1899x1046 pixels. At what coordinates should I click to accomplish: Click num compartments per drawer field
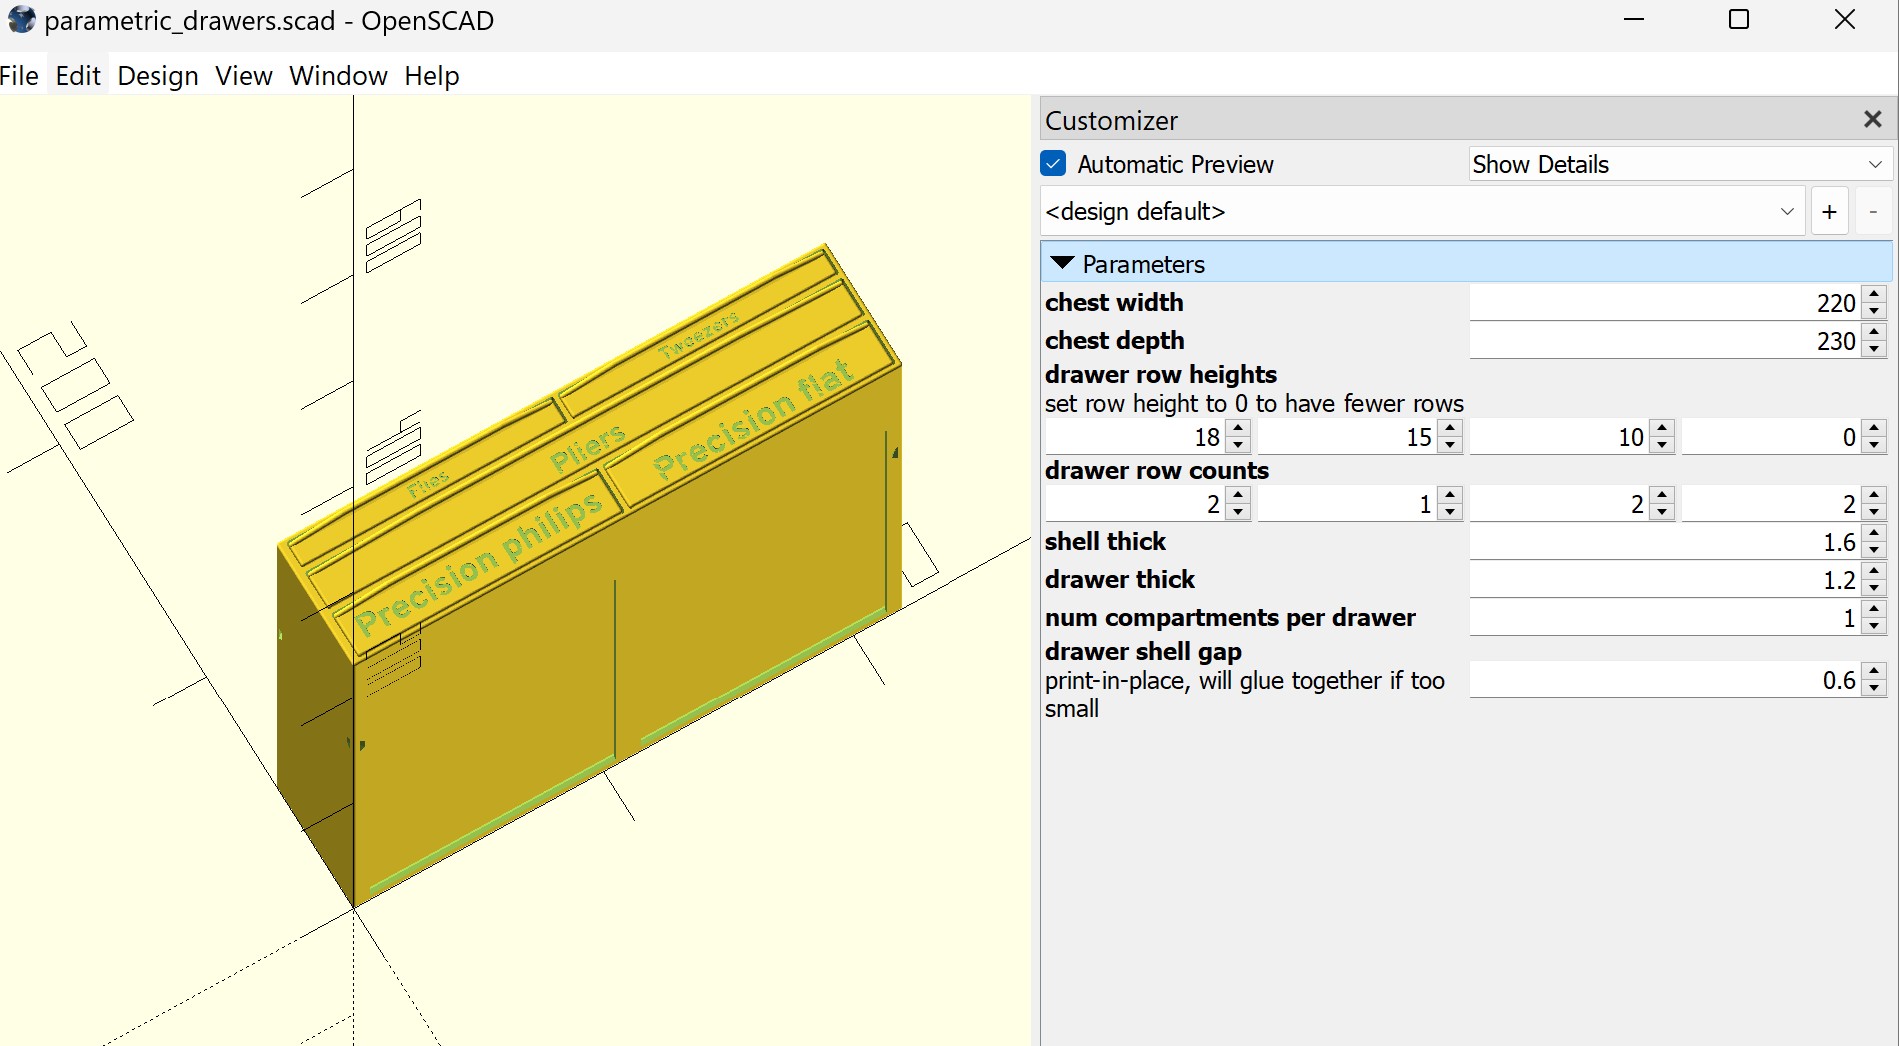[1665, 618]
